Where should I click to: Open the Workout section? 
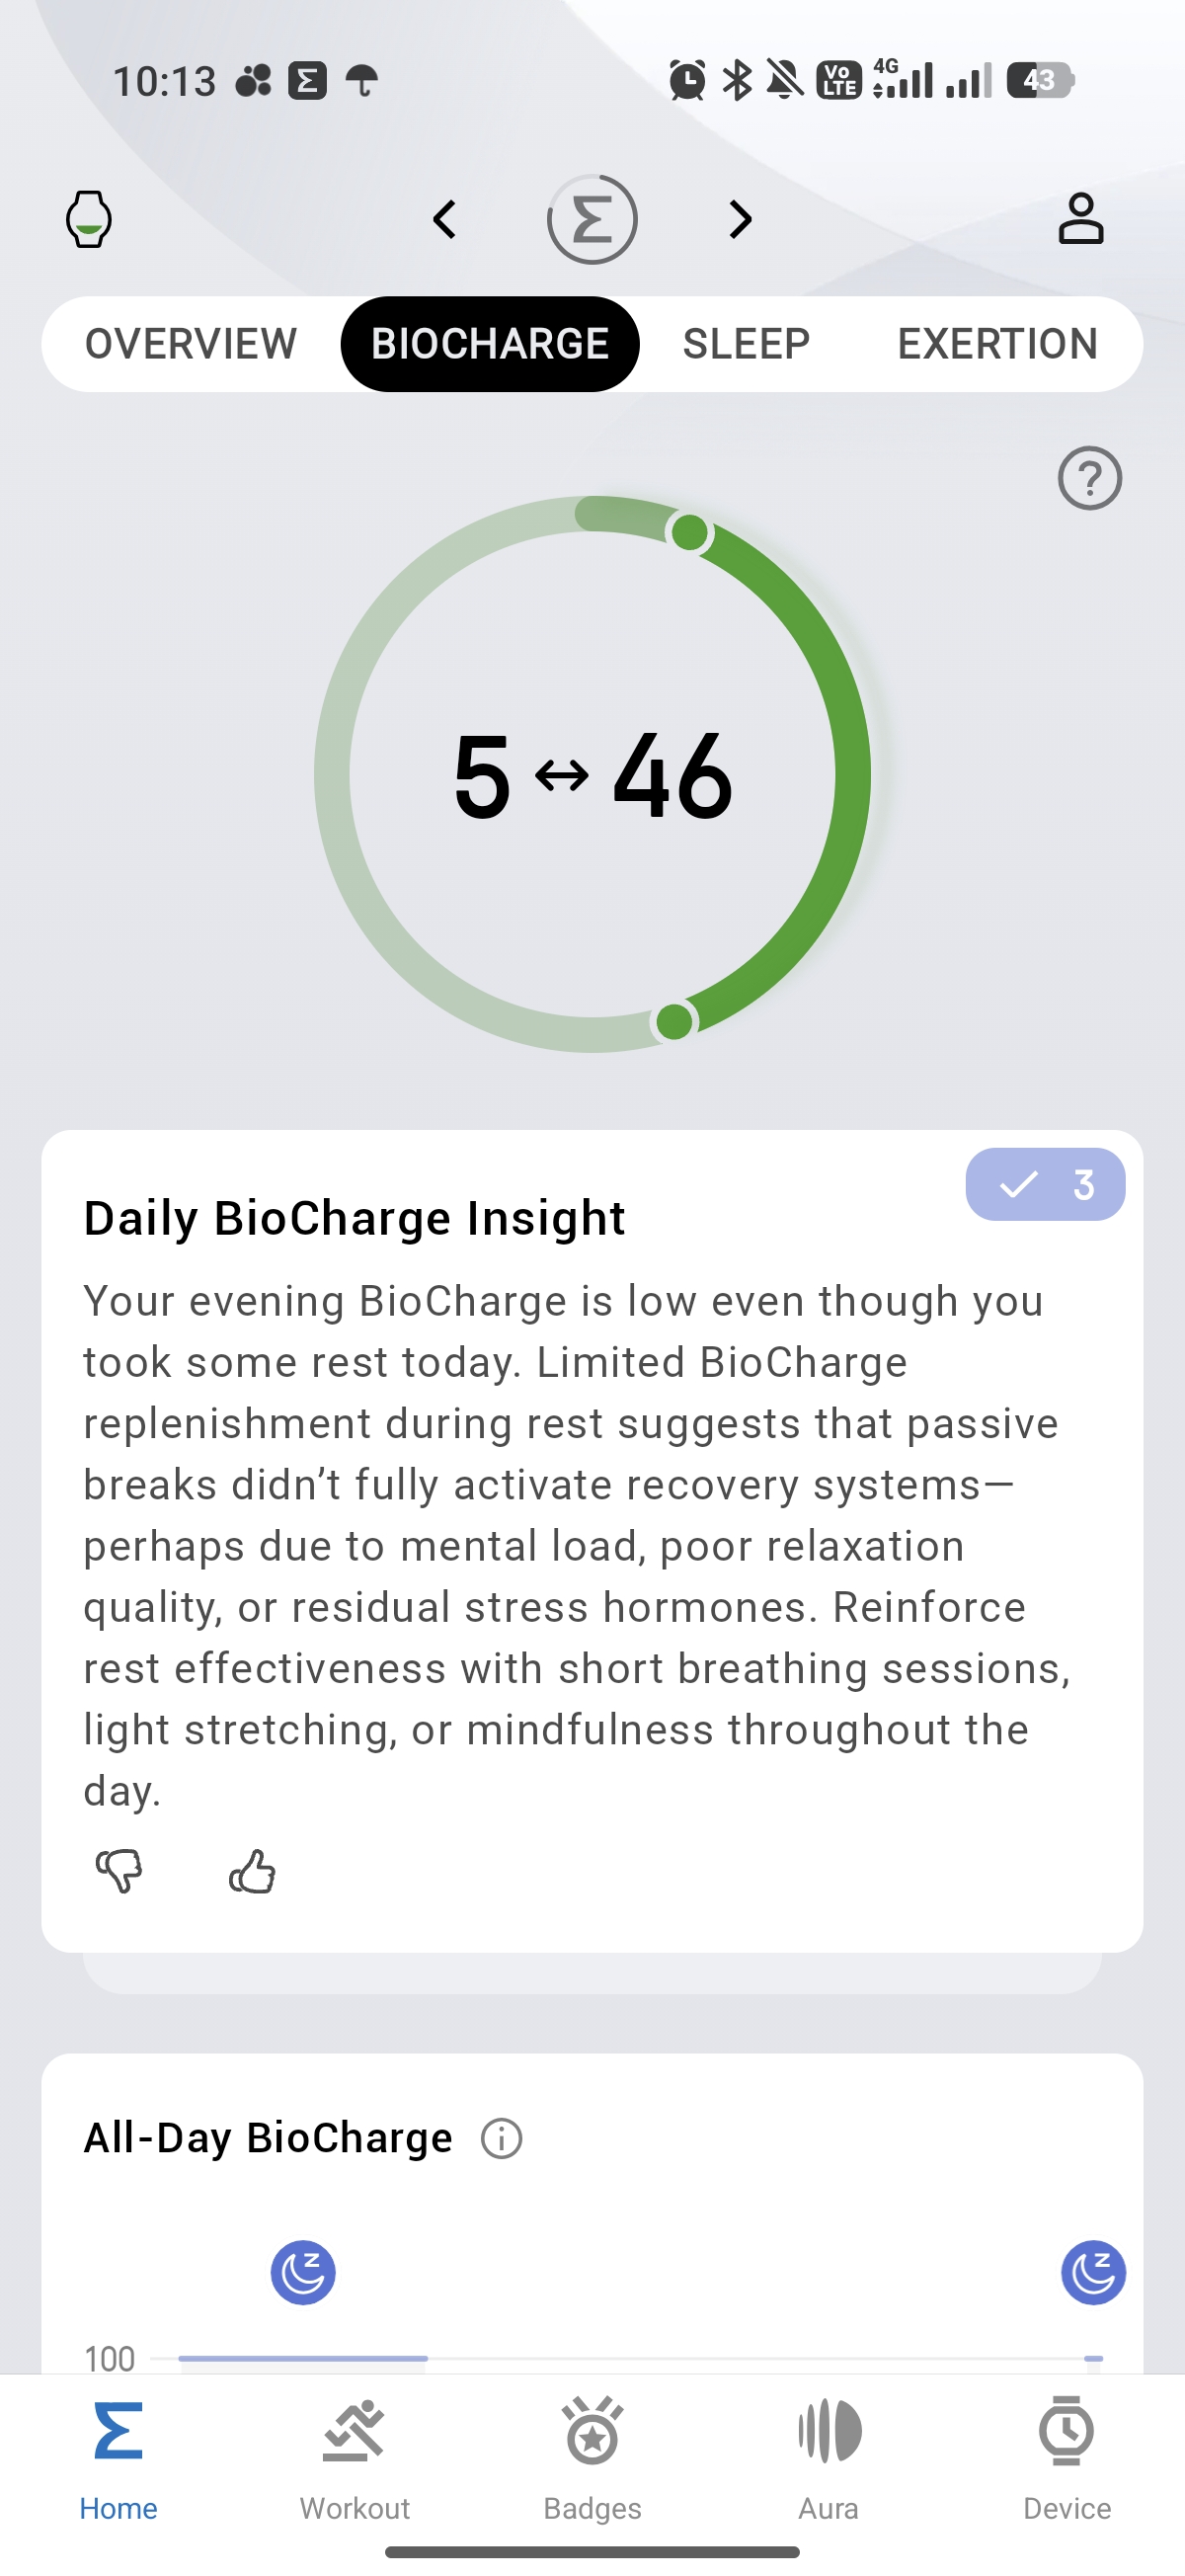point(355,2459)
